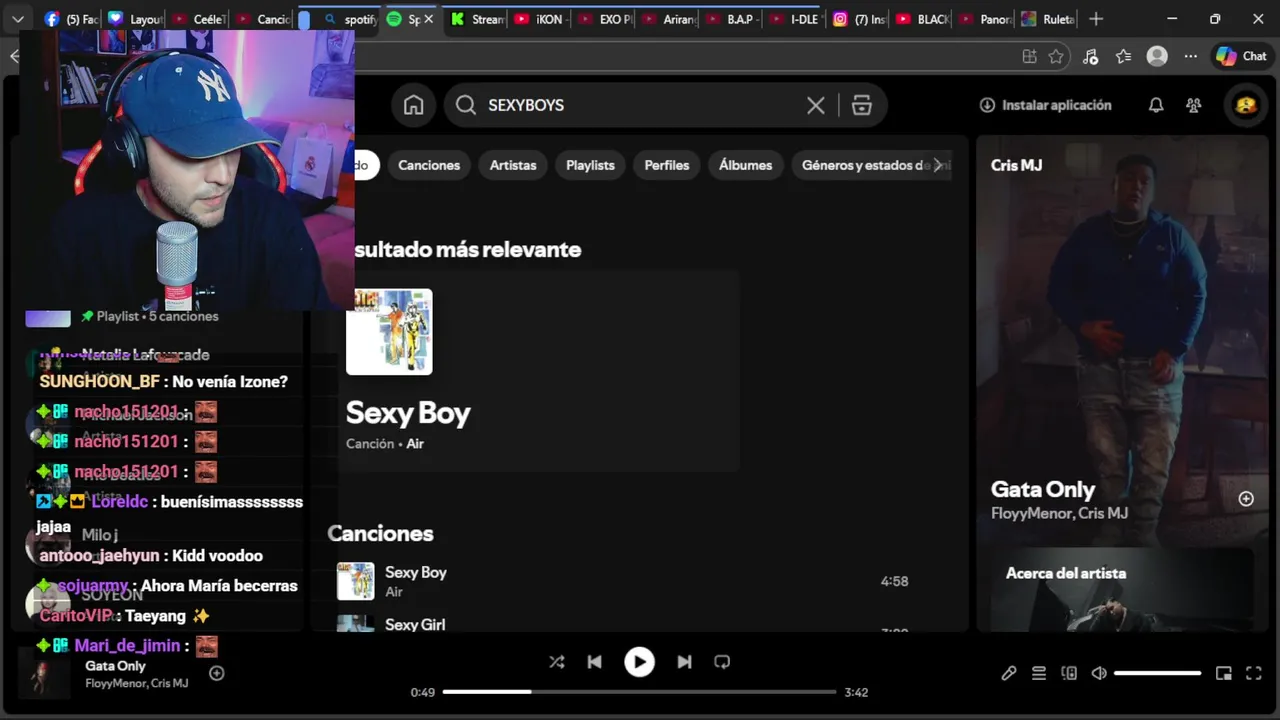
Task: Switch to the EXO browser tab
Action: (605, 19)
